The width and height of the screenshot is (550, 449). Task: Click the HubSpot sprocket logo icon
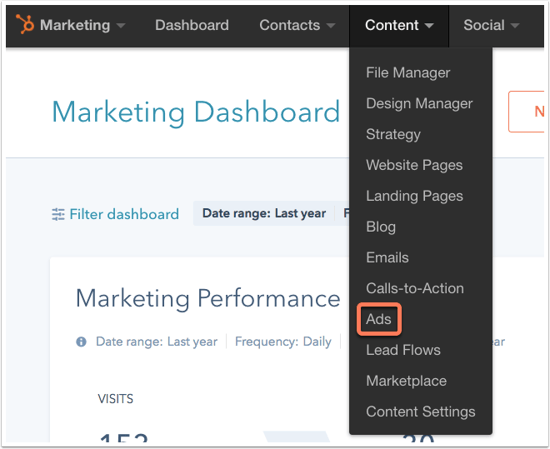coord(25,24)
